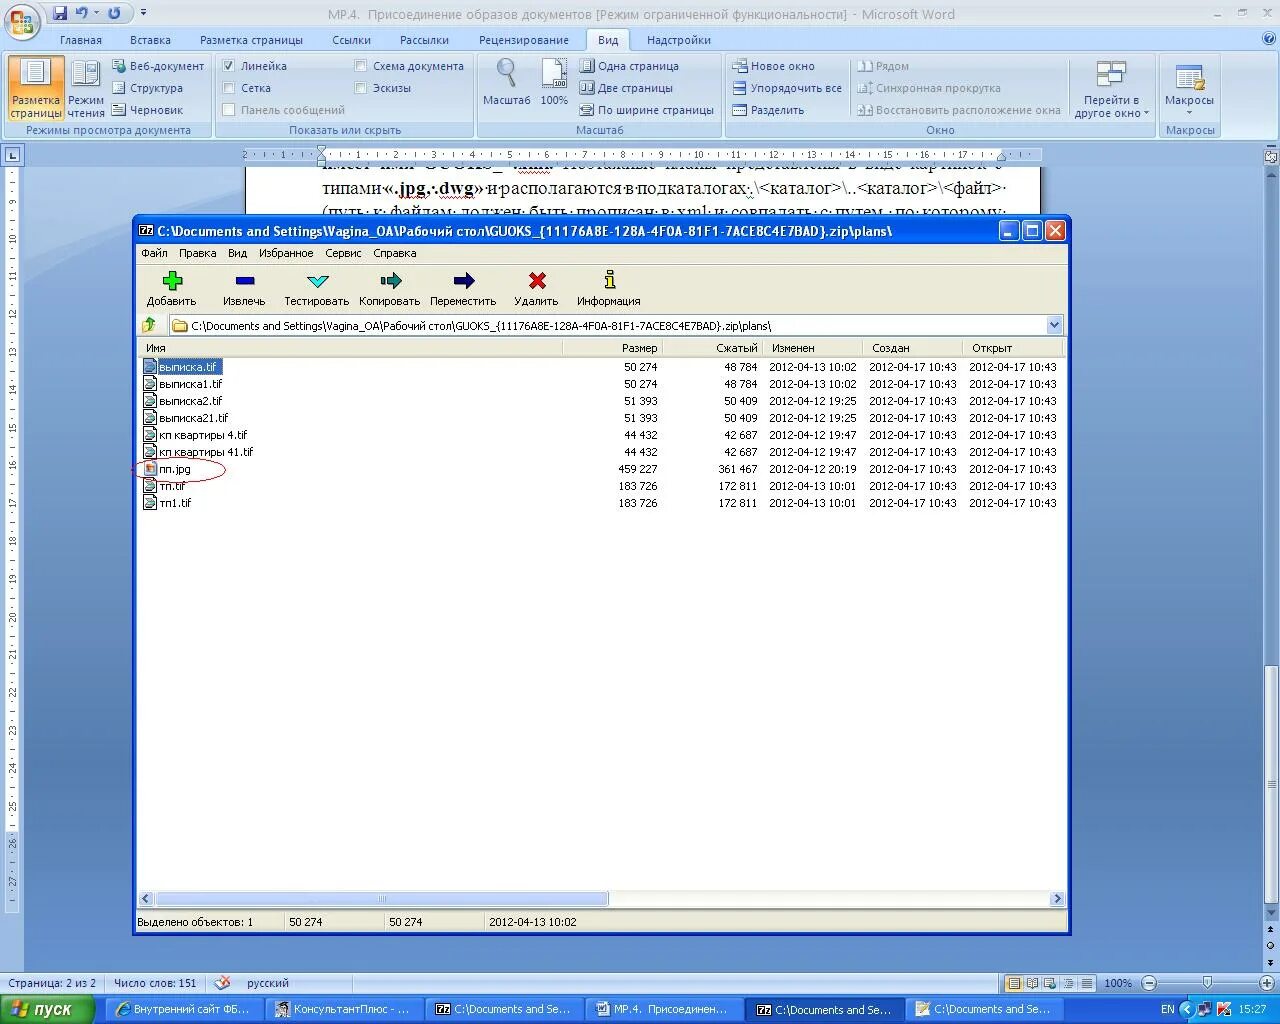Click the Удалить (Delete) red X icon

(x=537, y=281)
